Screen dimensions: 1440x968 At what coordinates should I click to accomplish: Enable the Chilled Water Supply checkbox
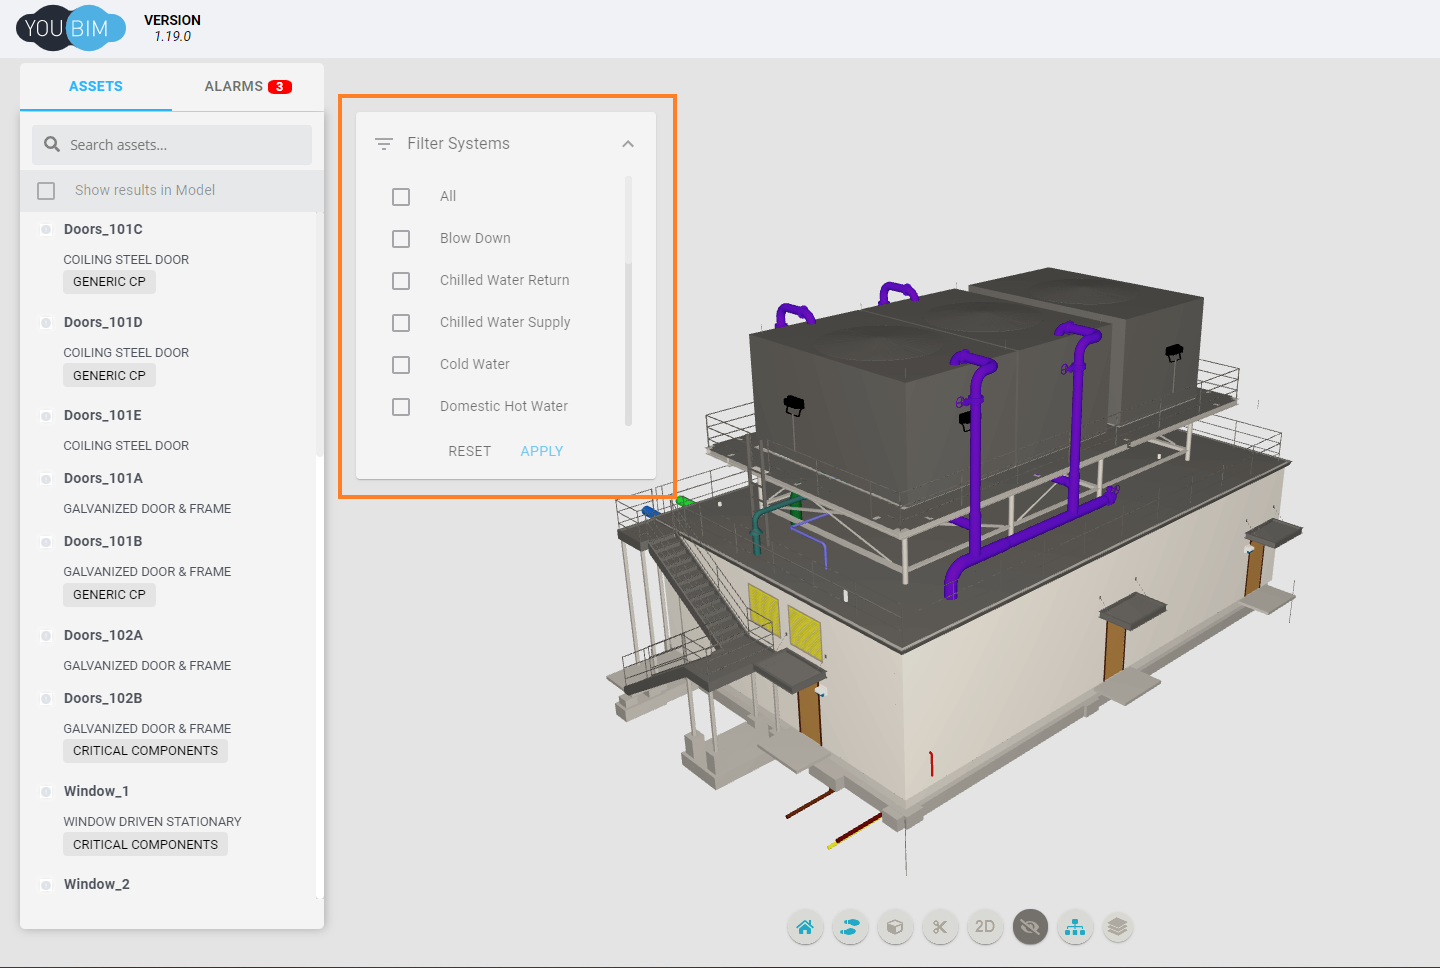[x=401, y=323]
